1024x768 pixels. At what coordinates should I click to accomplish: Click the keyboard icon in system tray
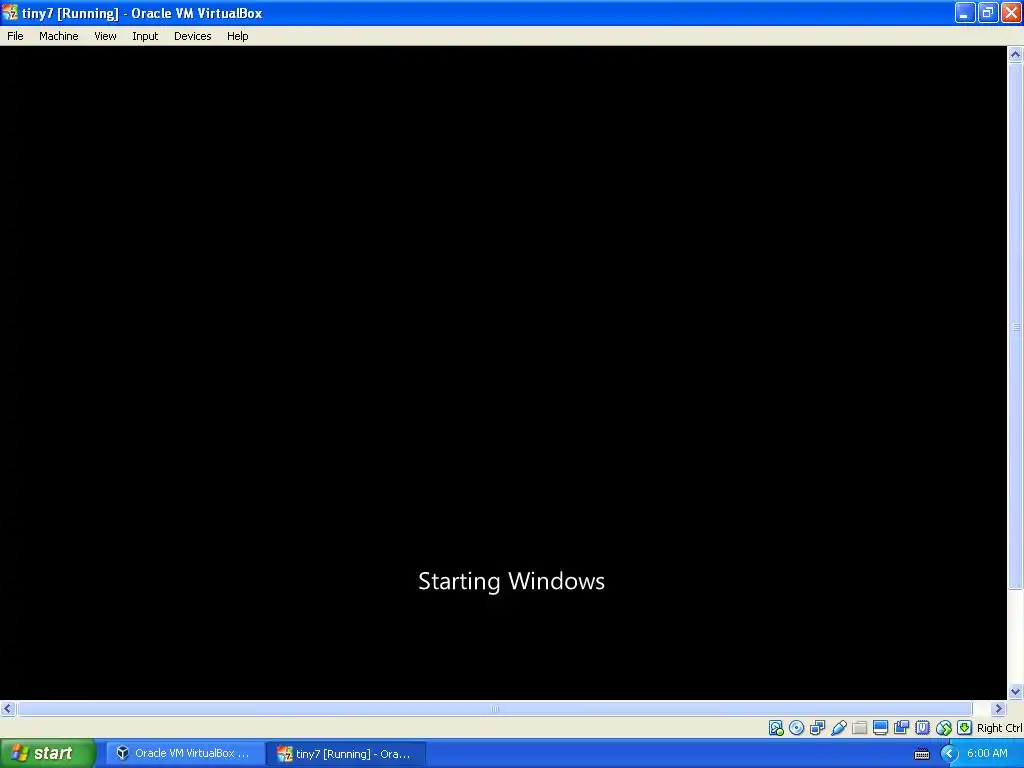921,754
